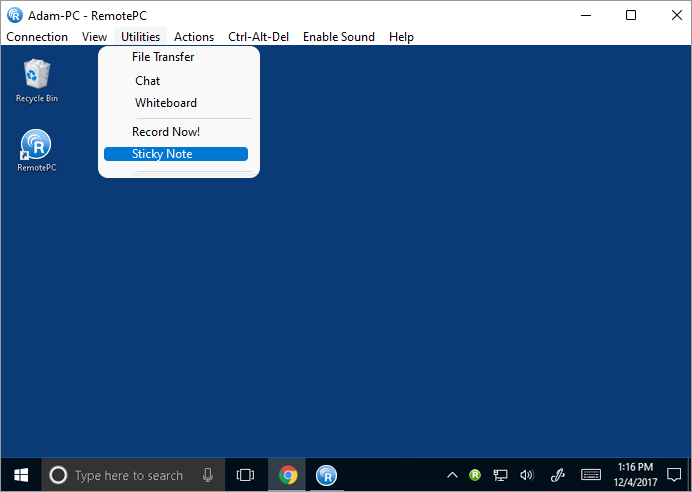Screen dimensions: 692x492
Task: Select the Sticky Note menu item
Action: pos(176,154)
